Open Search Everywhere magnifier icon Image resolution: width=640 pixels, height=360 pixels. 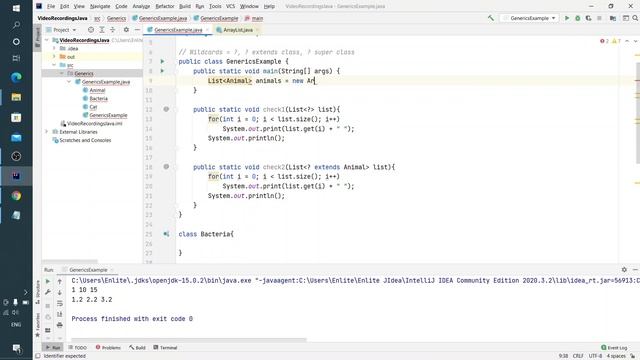click(636, 18)
